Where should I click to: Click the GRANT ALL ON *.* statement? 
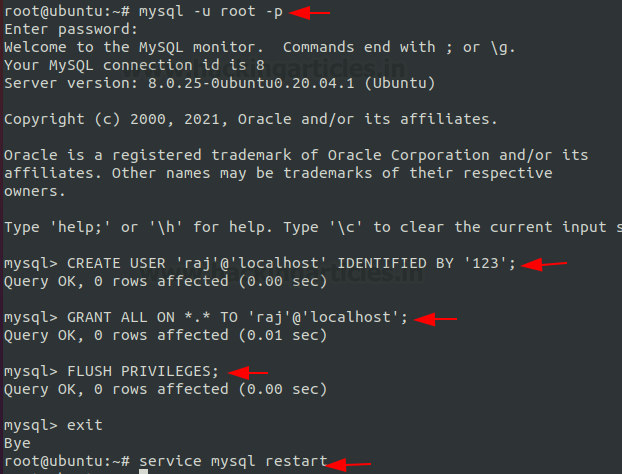[x=237, y=318]
